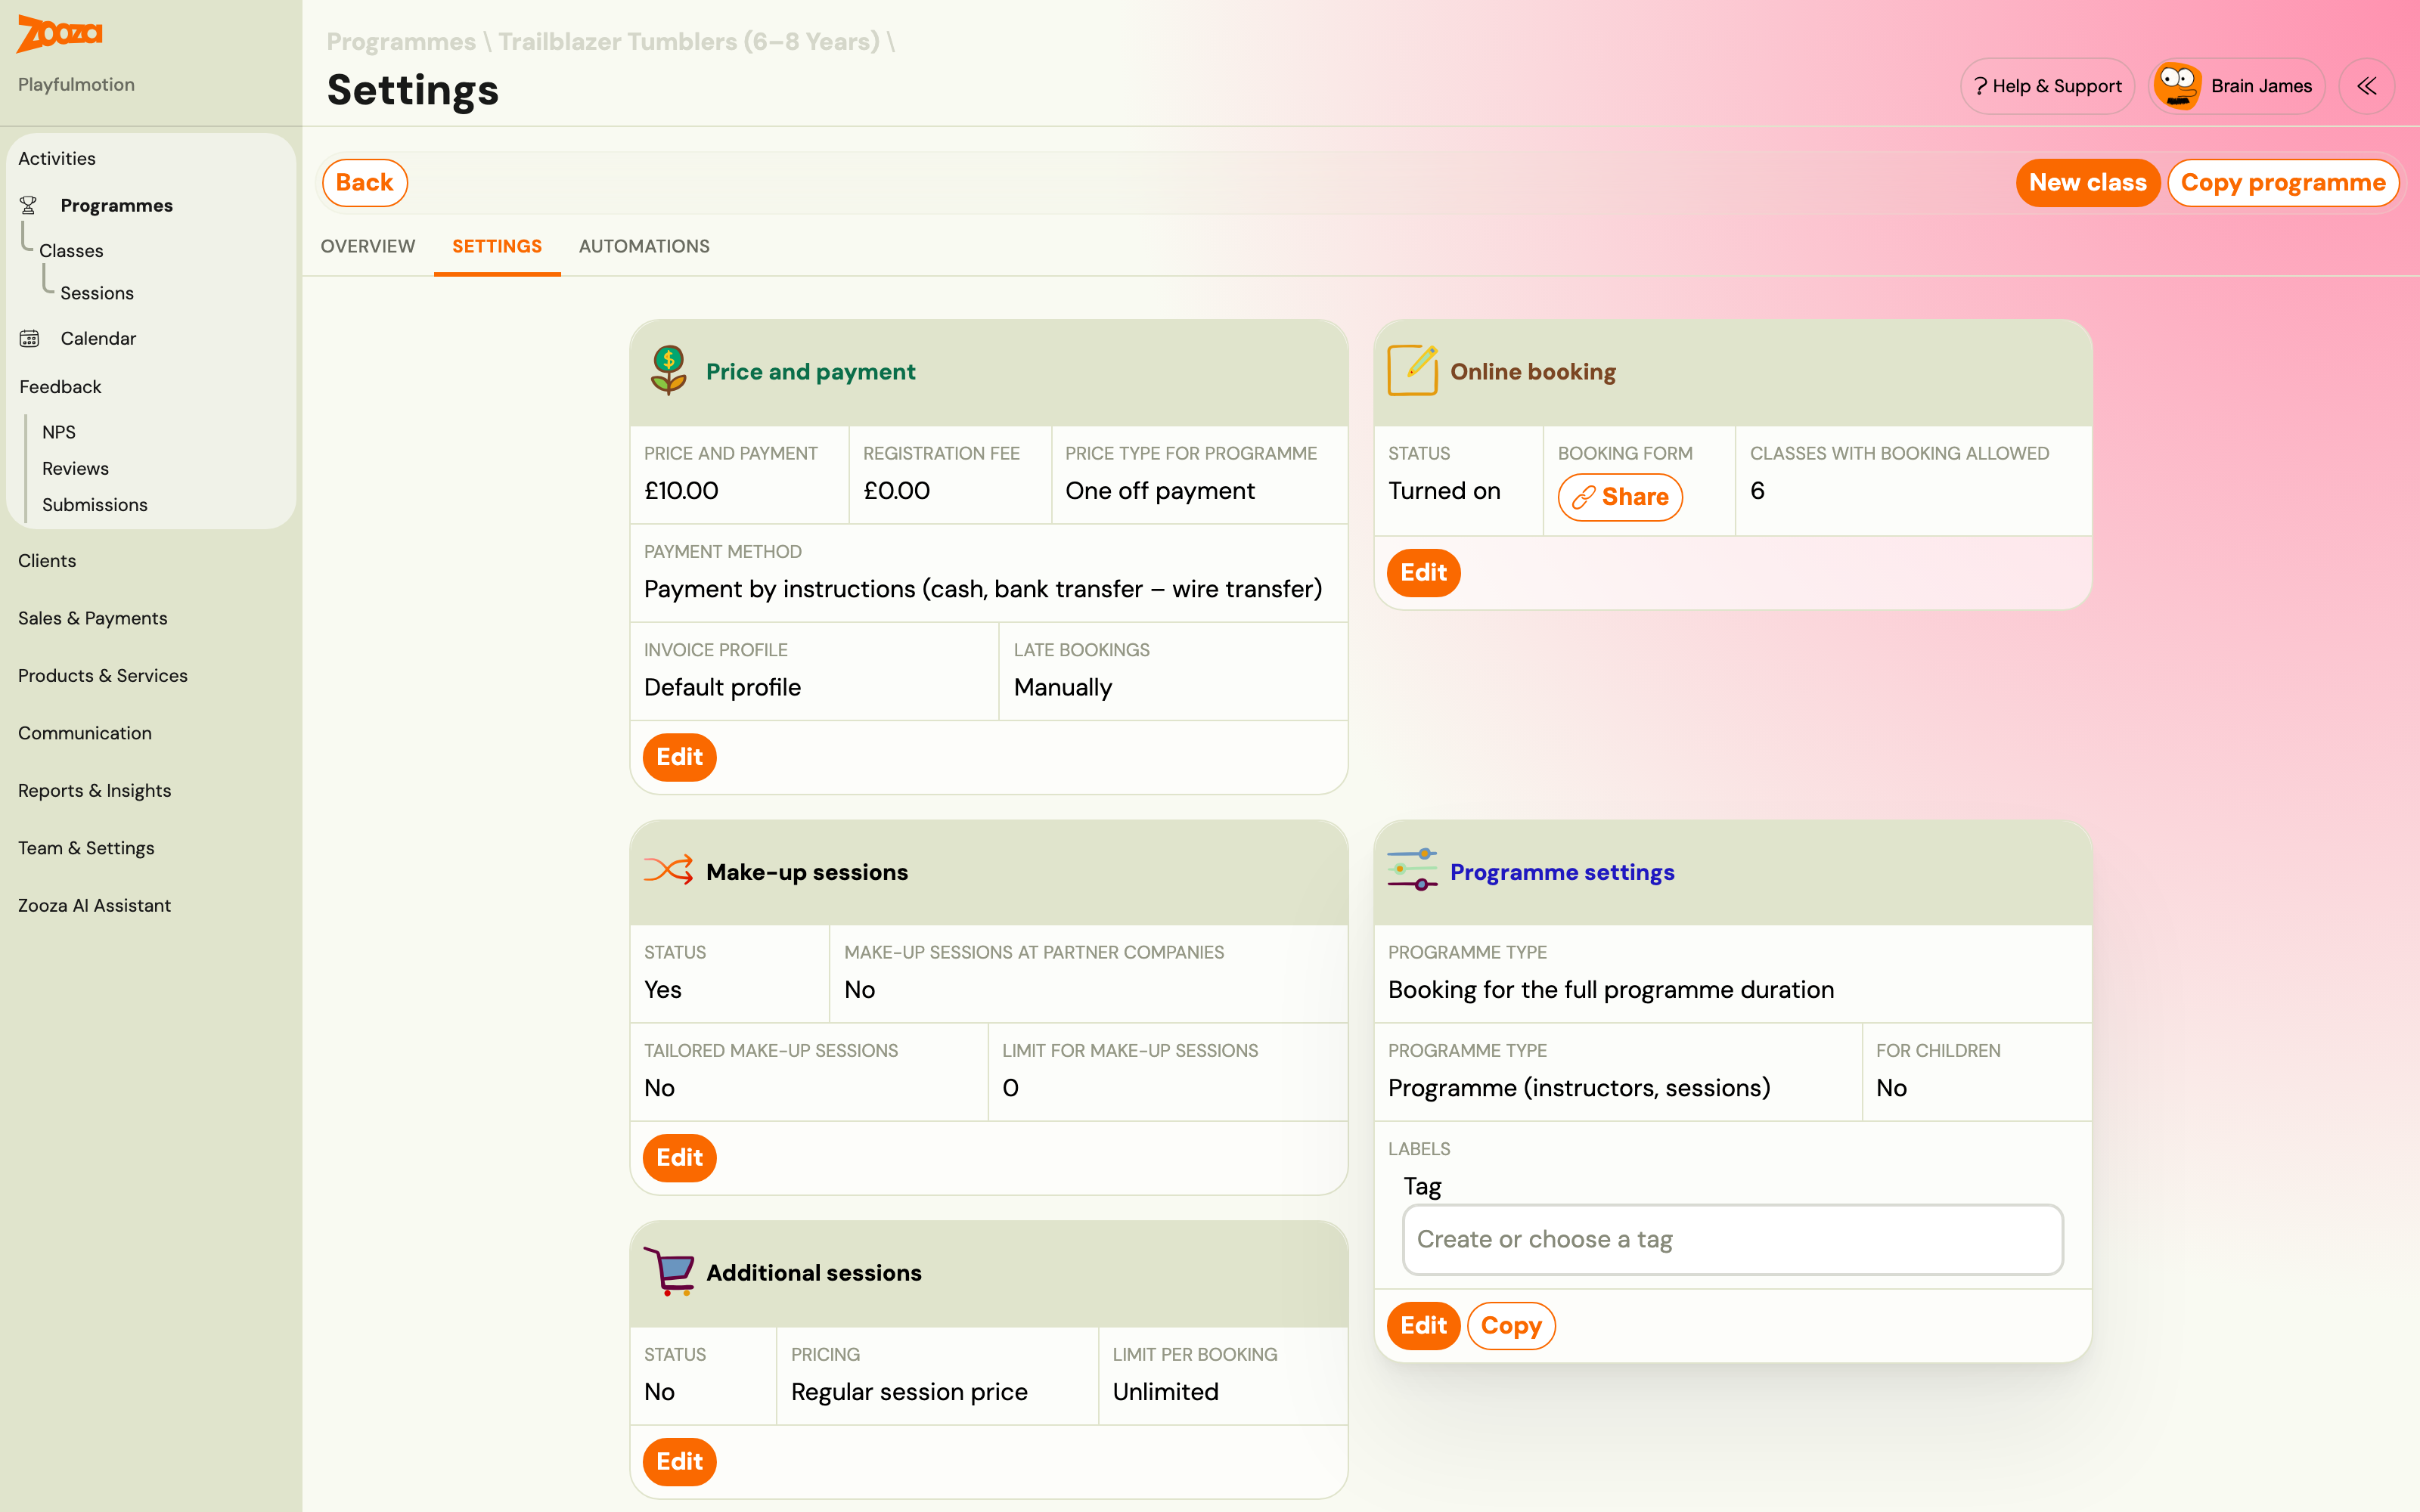Click the Additional sessions cart icon
Viewport: 2420px width, 1512px height.
668,1271
